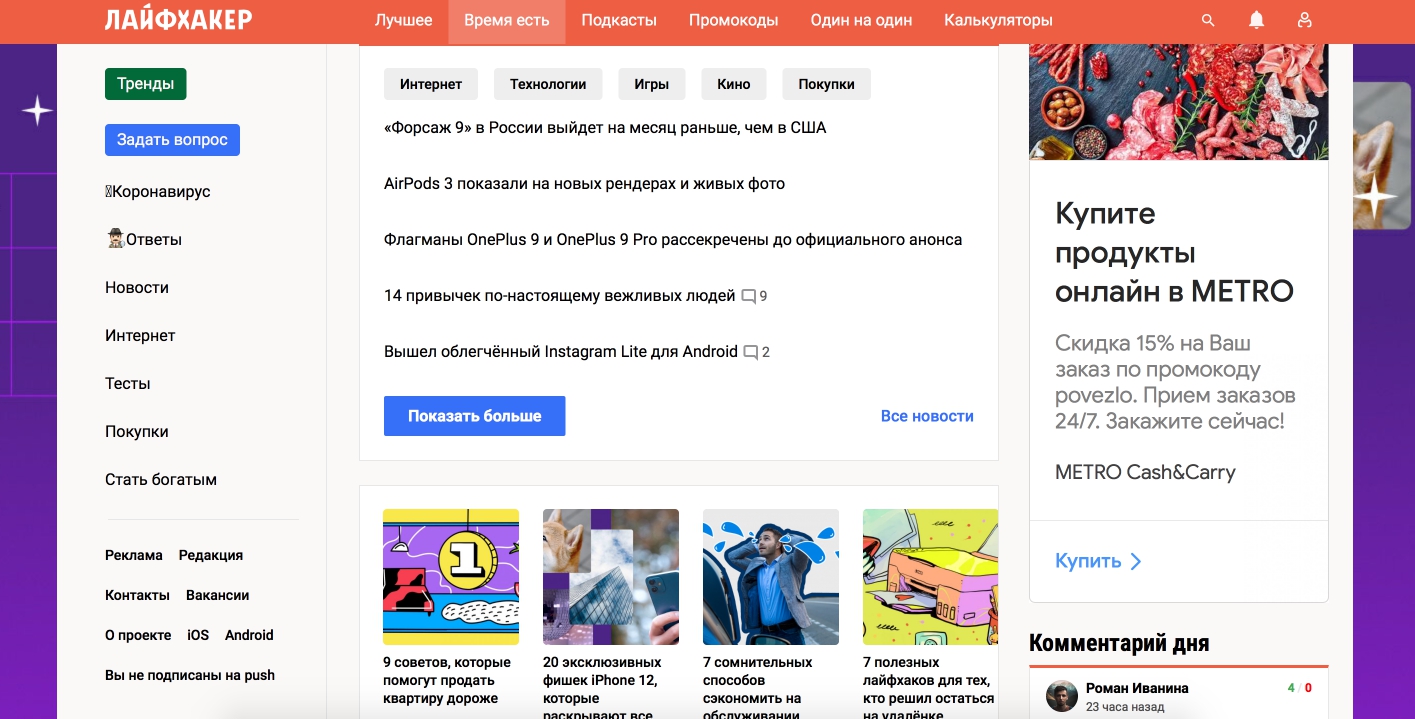This screenshot has width=1415, height=719.
Task: Select the Интернет filter chip
Action: pos(431,84)
